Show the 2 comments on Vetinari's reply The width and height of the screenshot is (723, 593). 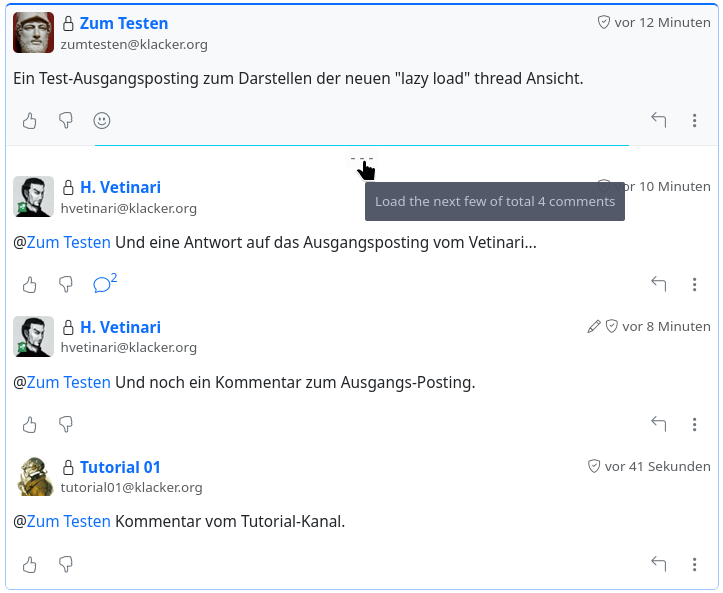(104, 284)
